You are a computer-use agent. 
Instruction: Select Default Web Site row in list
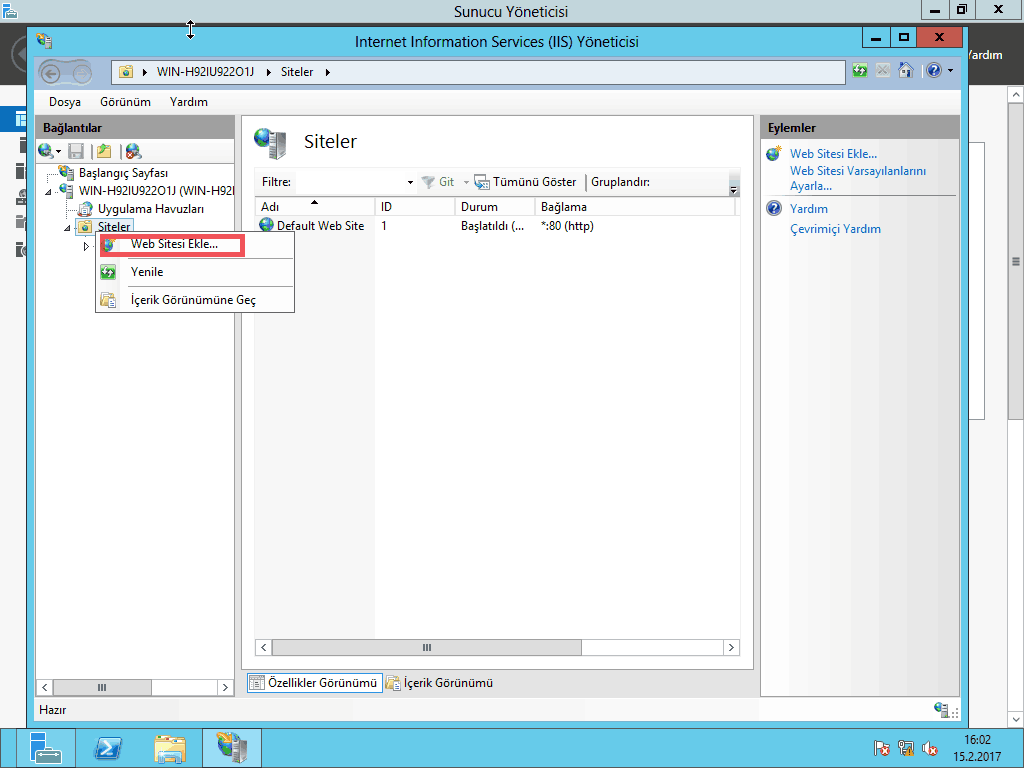pyautogui.click(x=320, y=226)
